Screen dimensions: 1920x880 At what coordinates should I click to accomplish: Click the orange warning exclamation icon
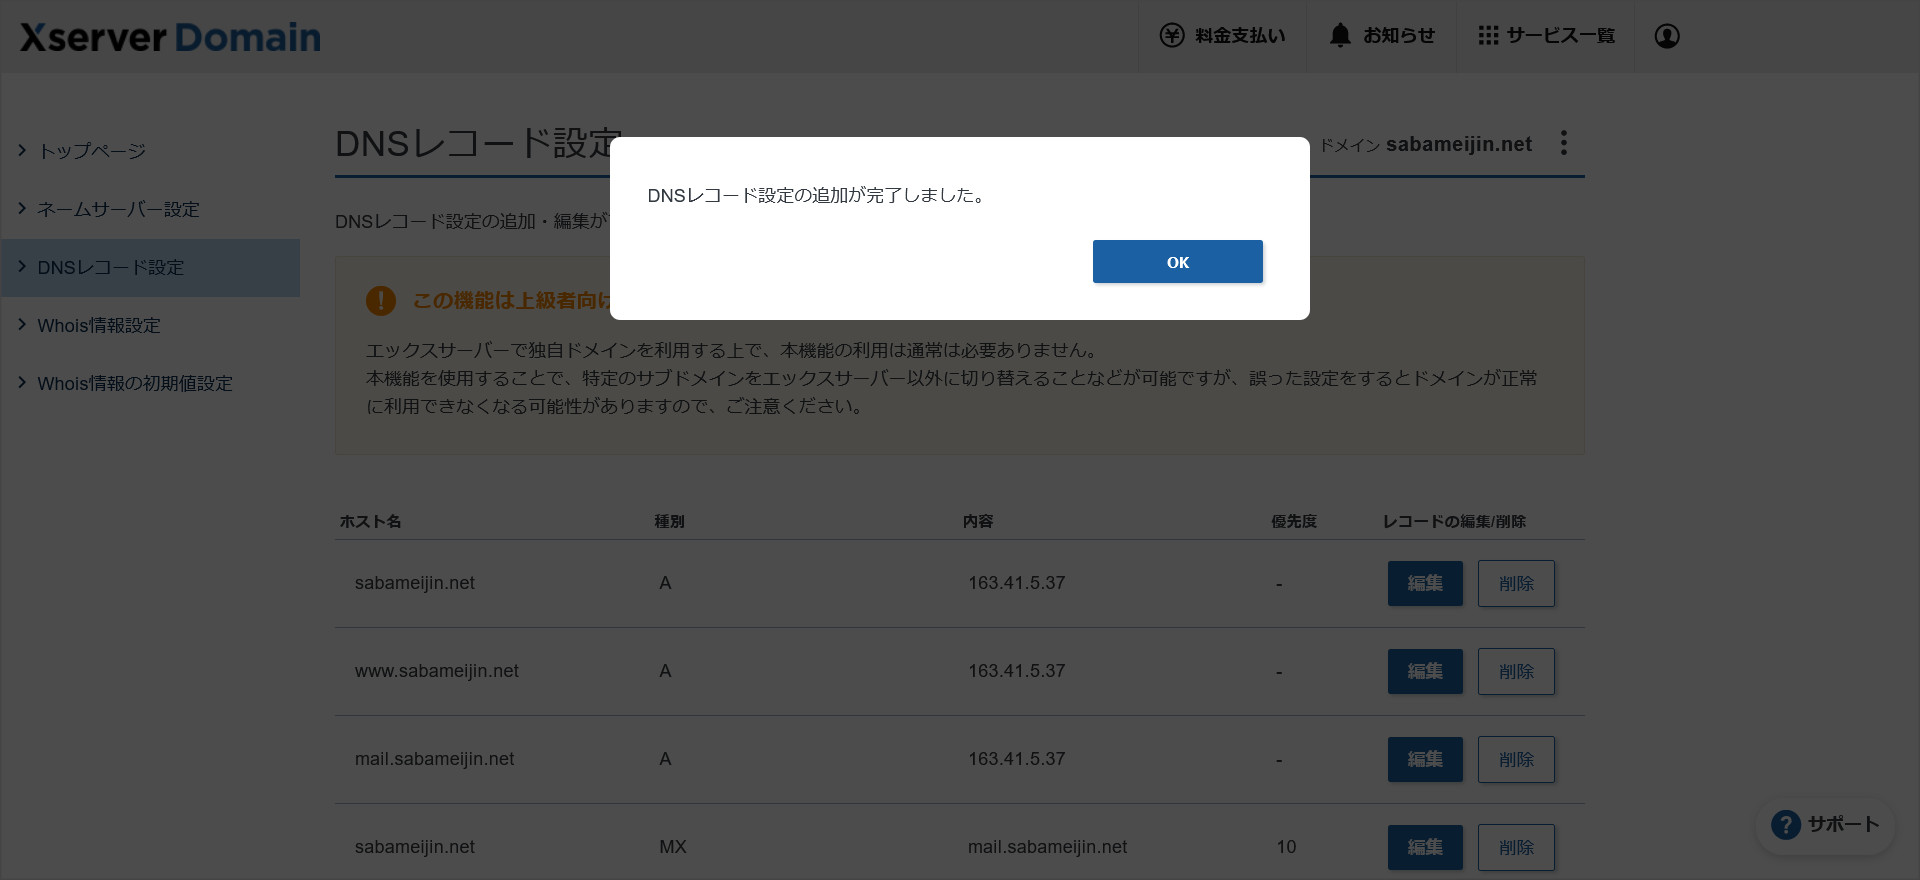tap(381, 300)
